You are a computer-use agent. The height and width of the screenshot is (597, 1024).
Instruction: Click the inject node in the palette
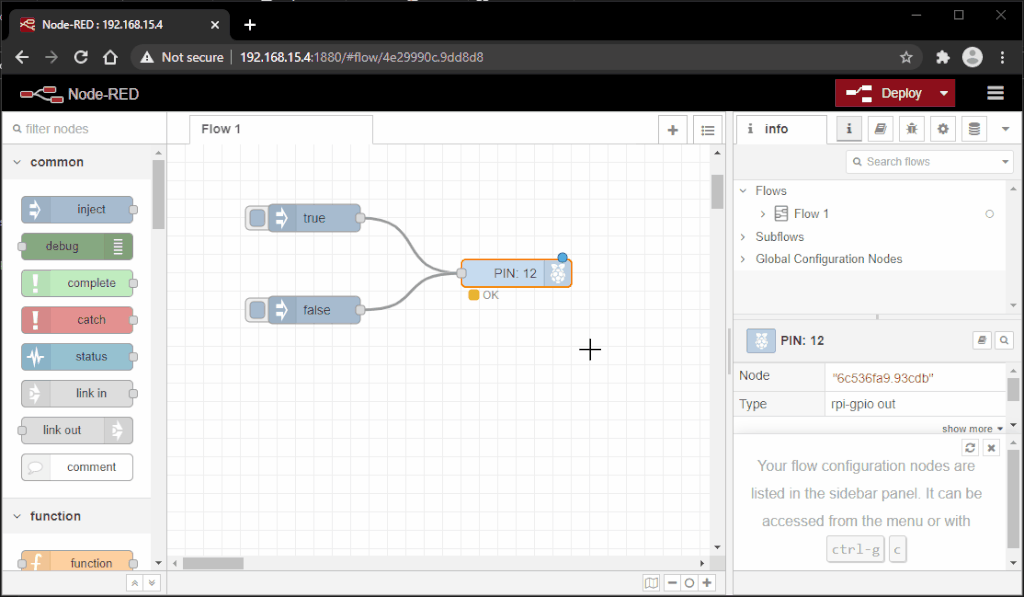pyautogui.click(x=77, y=210)
